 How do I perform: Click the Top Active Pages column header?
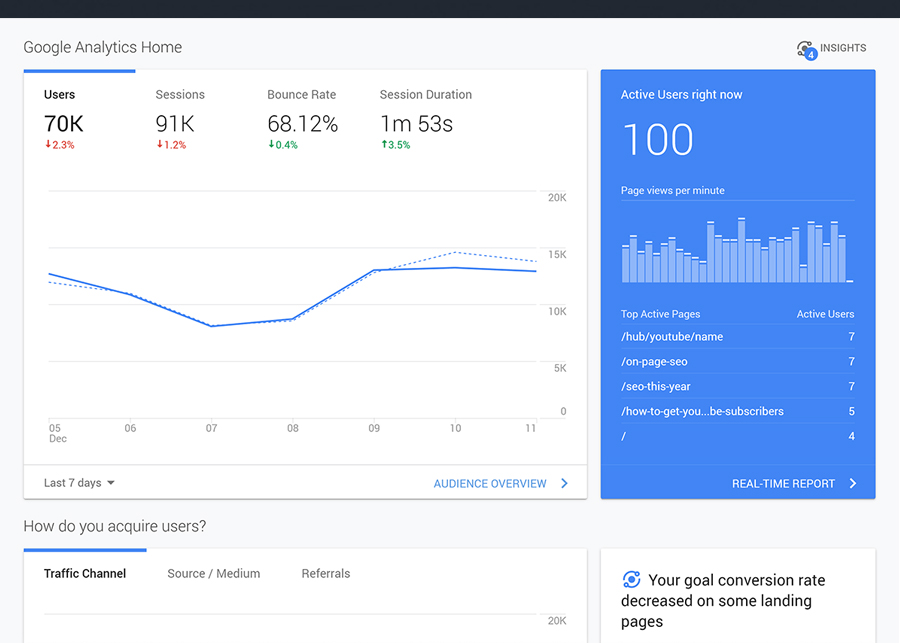click(x=660, y=314)
